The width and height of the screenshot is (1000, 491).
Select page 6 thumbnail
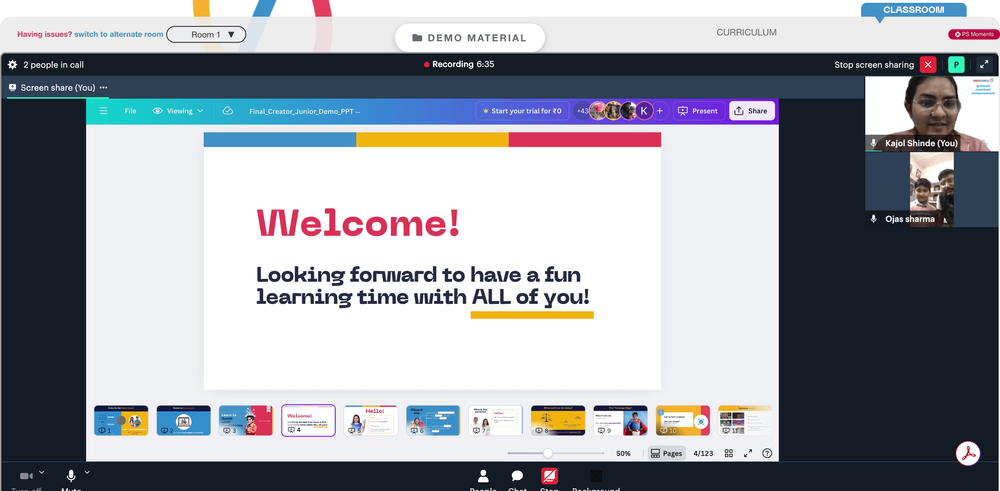[433, 420]
